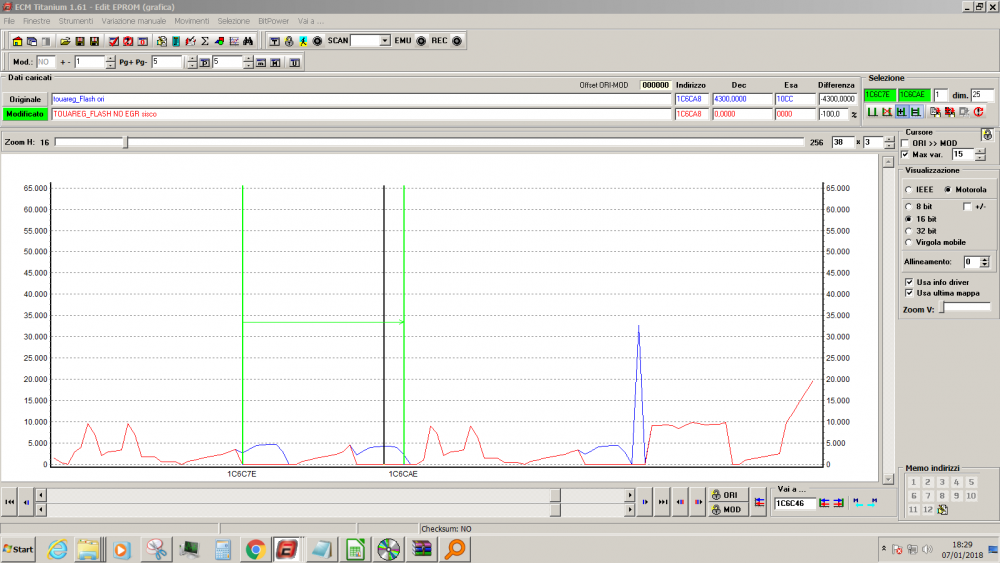This screenshot has height=563, width=1000.
Task: Click the open folder icon in toolbar
Action: click(65, 41)
